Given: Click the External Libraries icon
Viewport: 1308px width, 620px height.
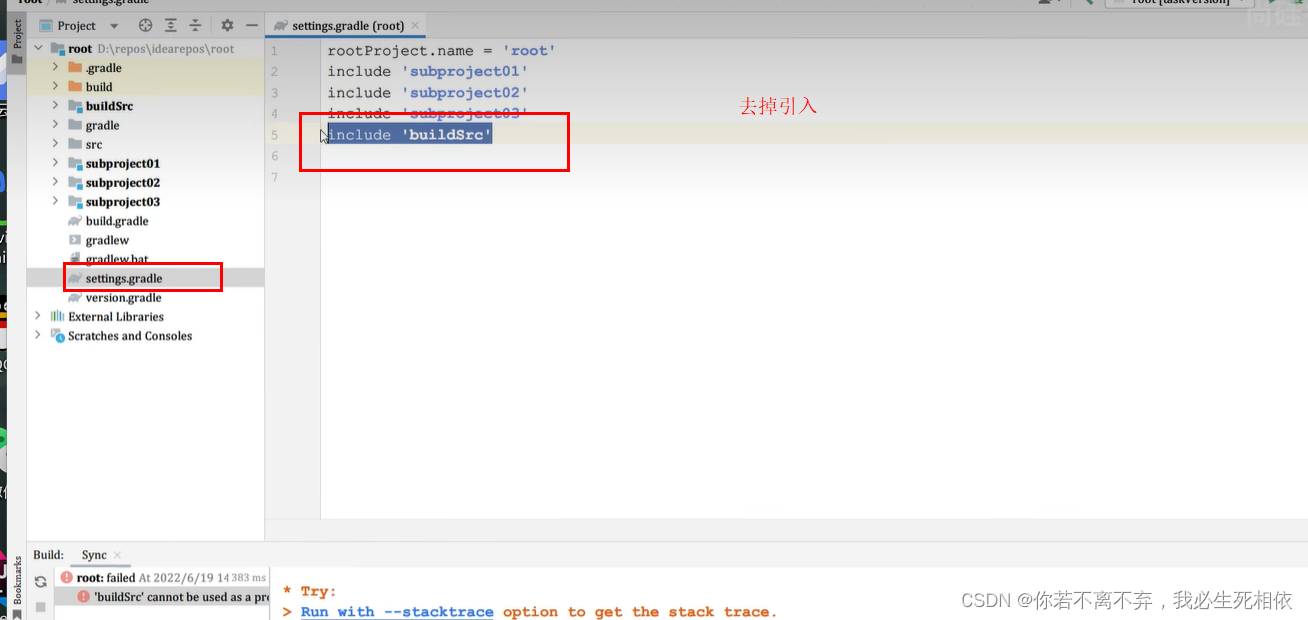Looking at the screenshot, I should coord(57,316).
